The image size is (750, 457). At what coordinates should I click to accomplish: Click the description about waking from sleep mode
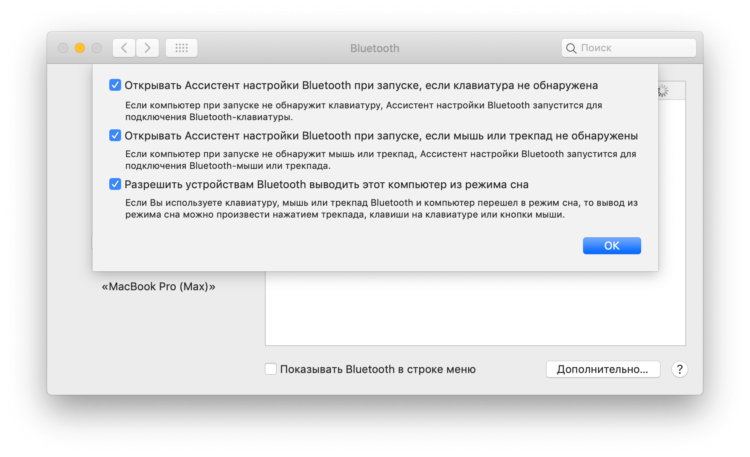pyautogui.click(x=381, y=209)
